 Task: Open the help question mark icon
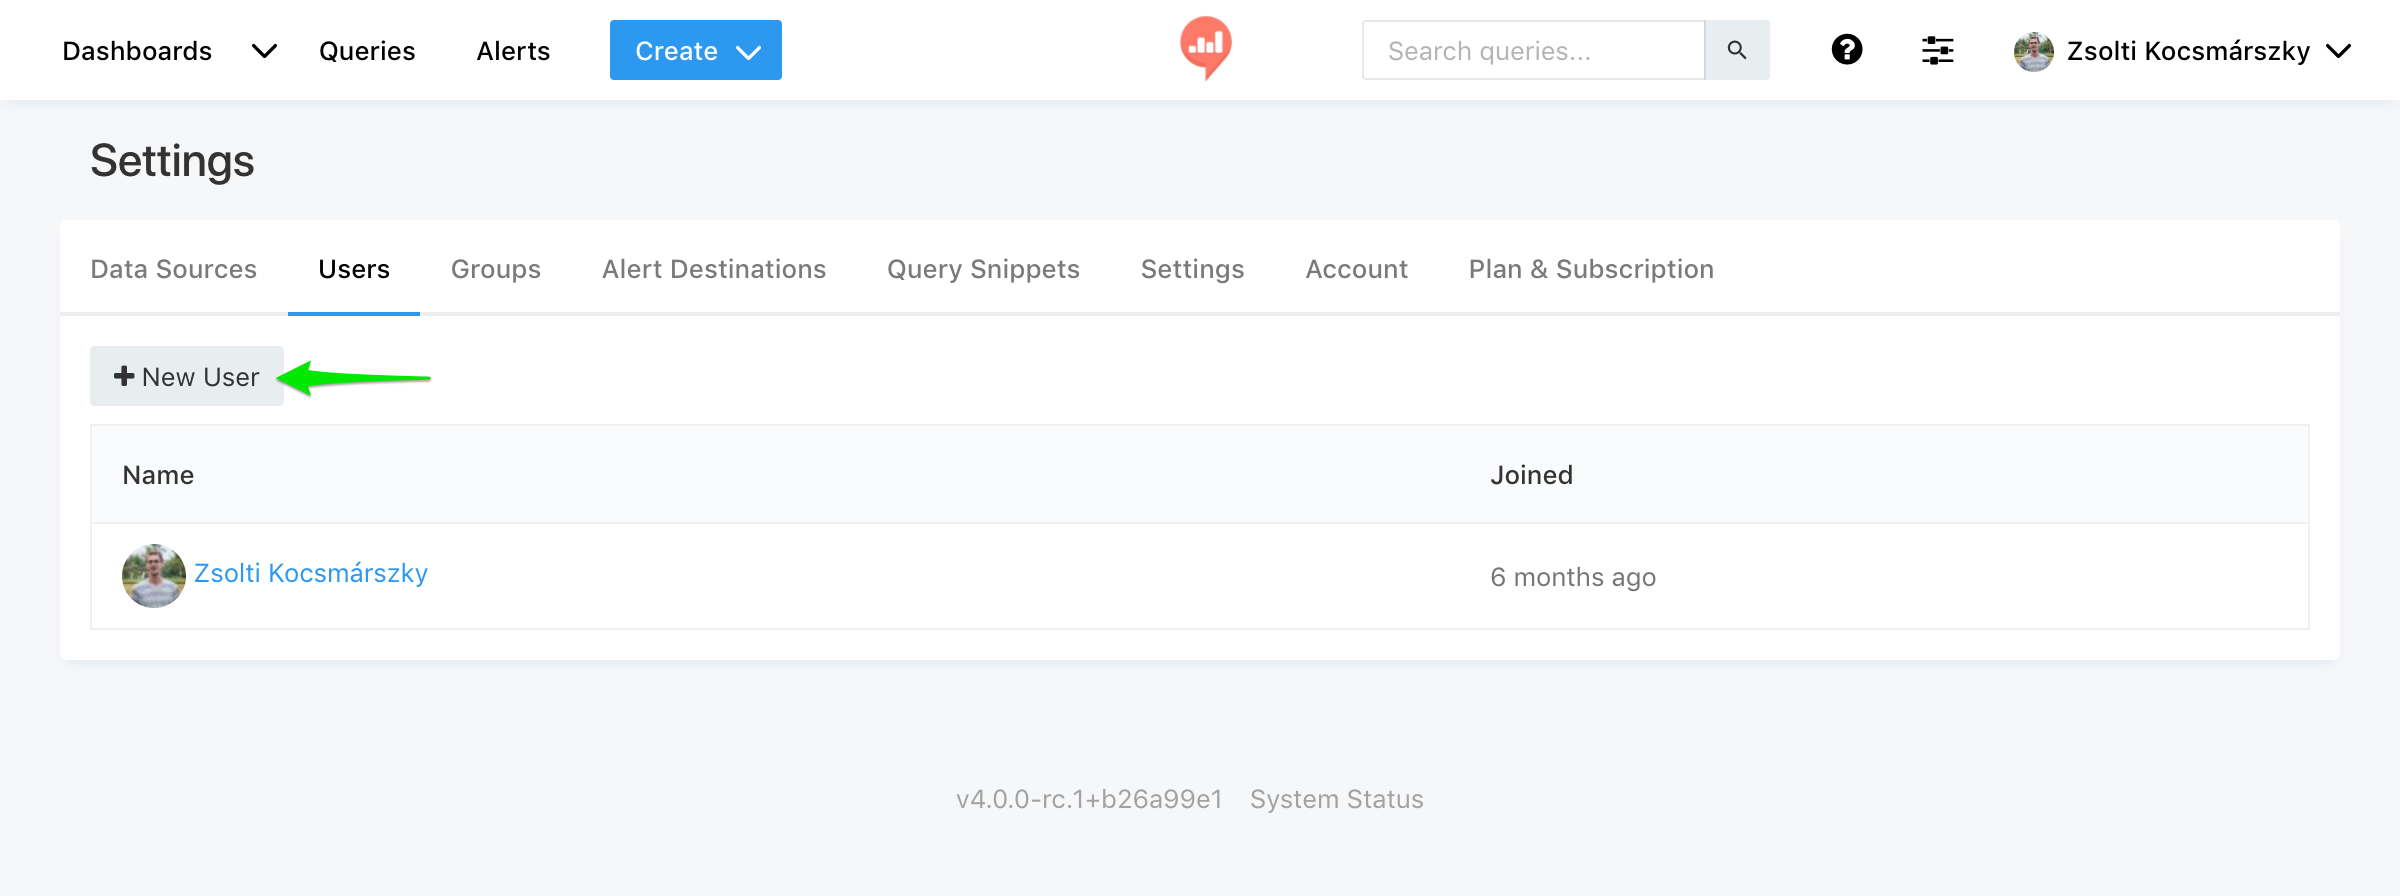point(1846,50)
